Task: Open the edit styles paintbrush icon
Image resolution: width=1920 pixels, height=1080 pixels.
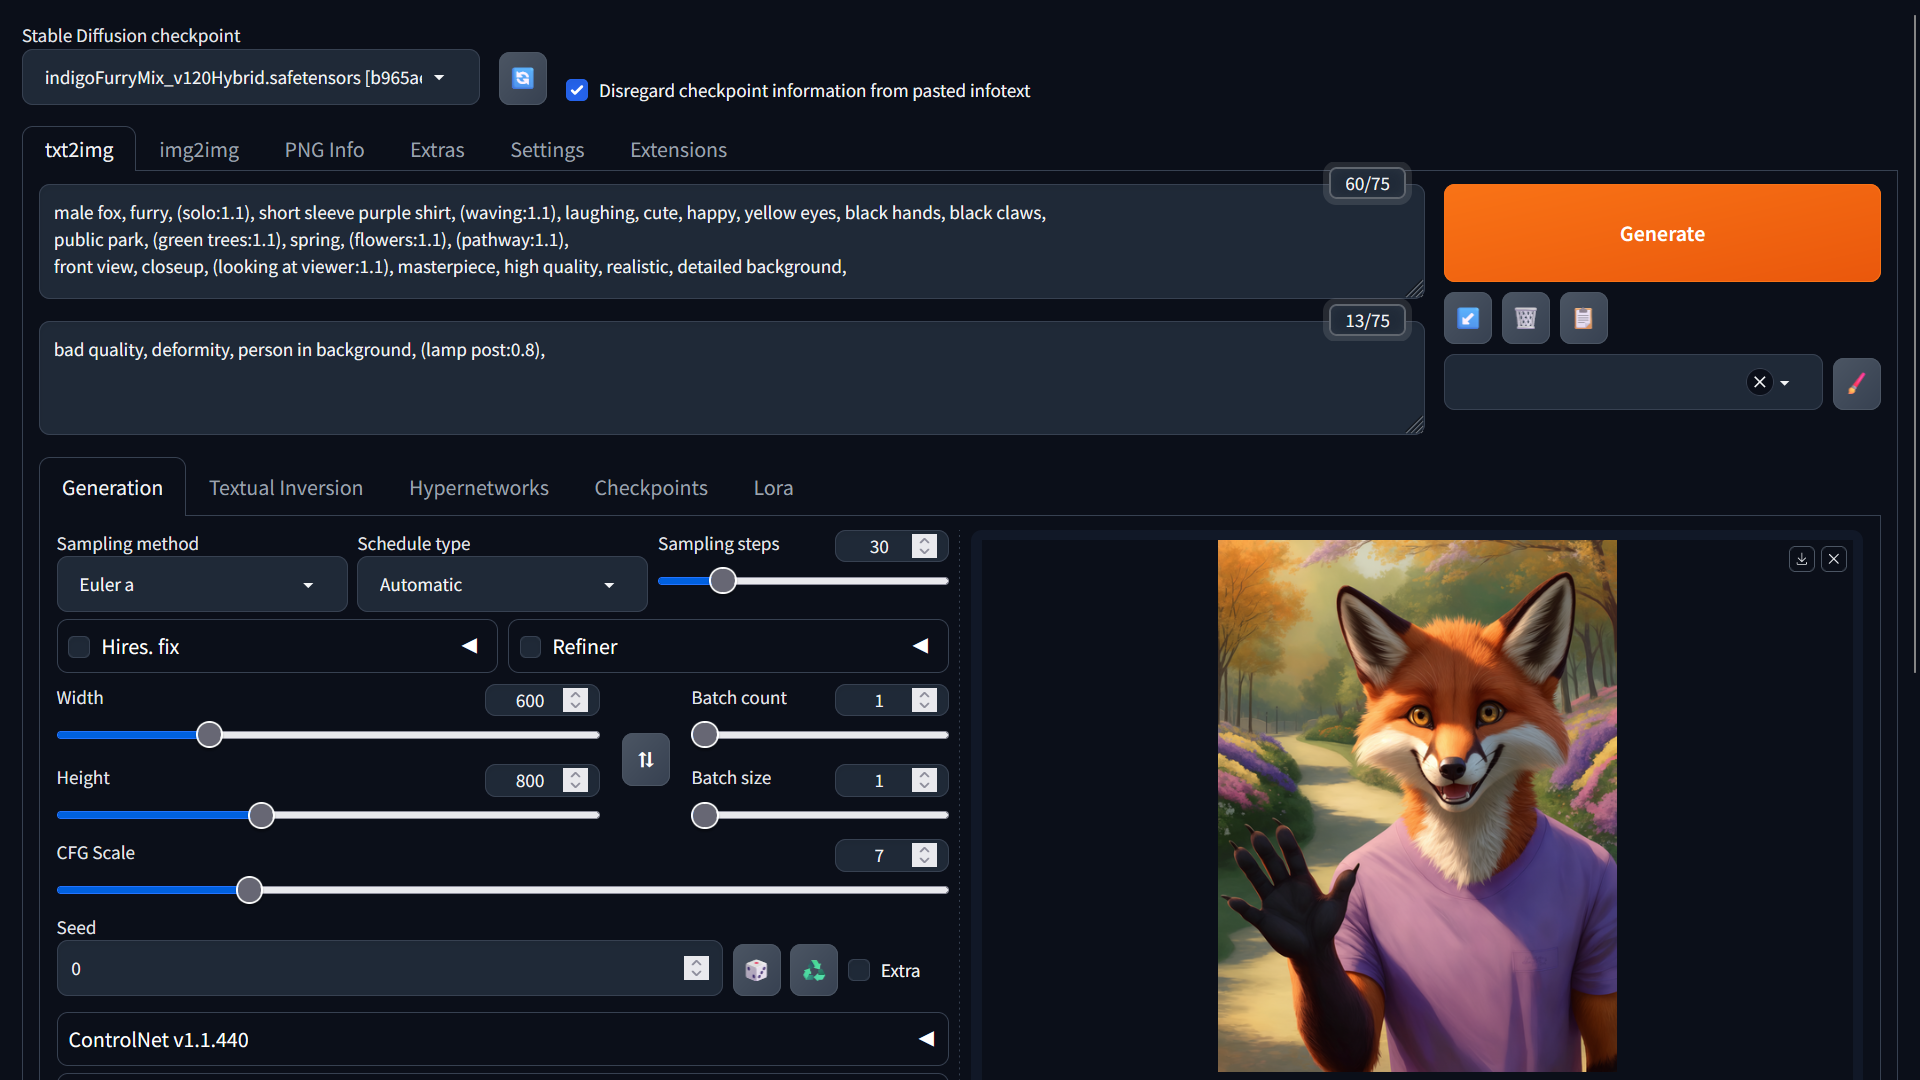Action: [1856, 384]
